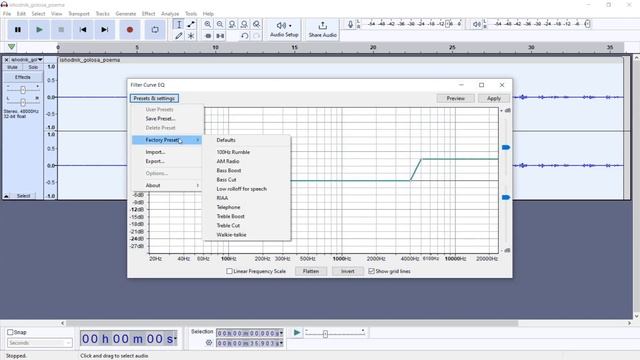The height and width of the screenshot is (360, 640).
Task: Click the Share Audio button
Action: (322, 29)
